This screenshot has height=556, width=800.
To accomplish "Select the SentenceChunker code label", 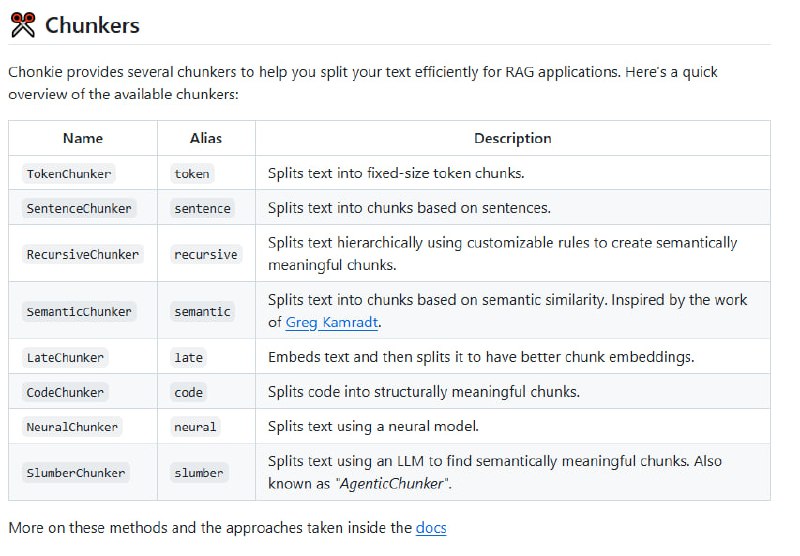I will tap(79, 208).
